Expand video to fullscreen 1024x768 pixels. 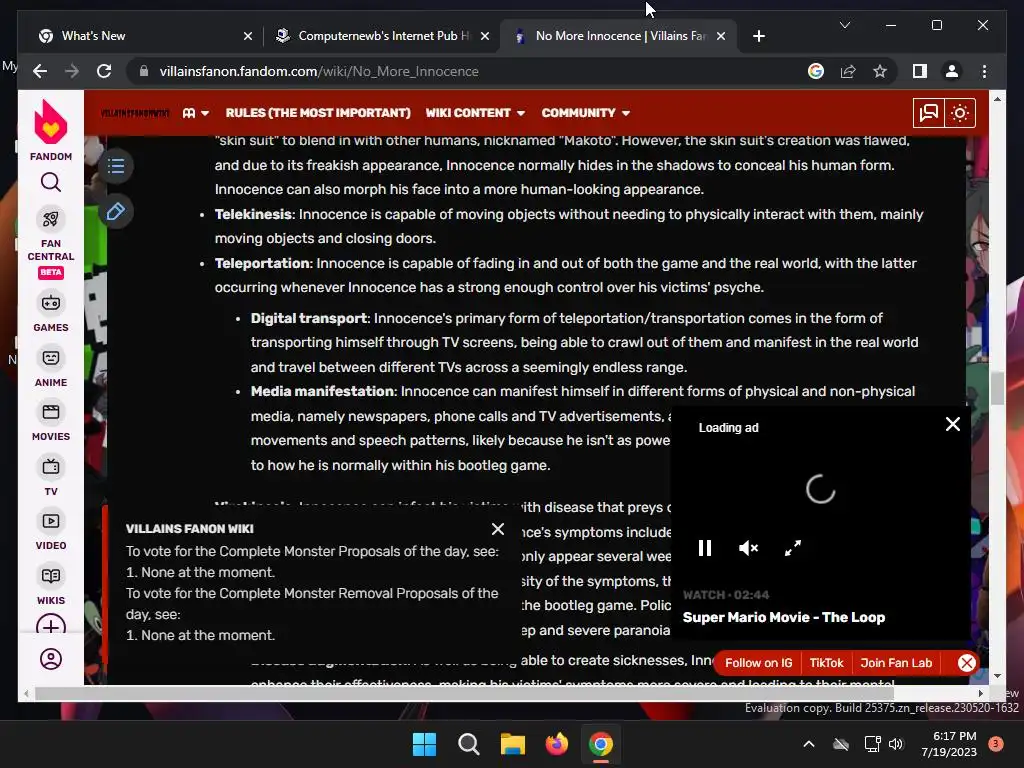(x=793, y=548)
